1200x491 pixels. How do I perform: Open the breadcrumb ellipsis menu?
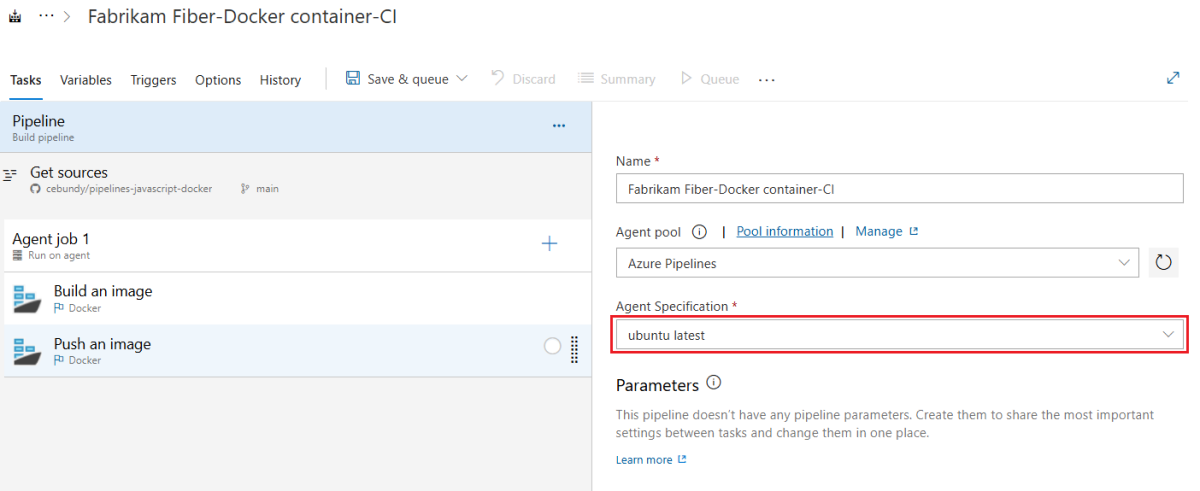[46, 17]
